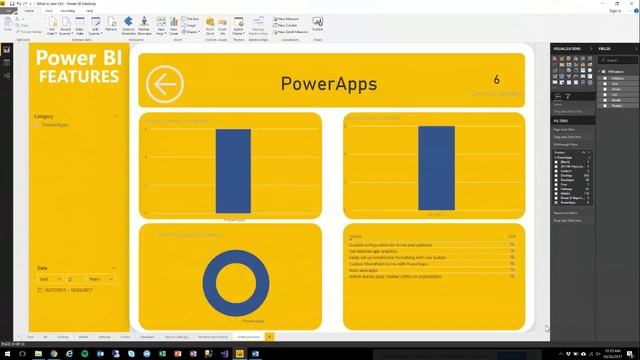640x360 pixels.
Task: Check the Details field in Fields pane
Action: (x=605, y=89)
